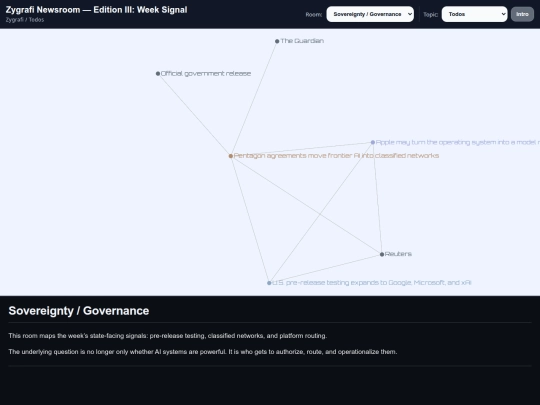540x405 pixels.
Task: Open the Topic dropdown showing Todos
Action: click(x=474, y=14)
